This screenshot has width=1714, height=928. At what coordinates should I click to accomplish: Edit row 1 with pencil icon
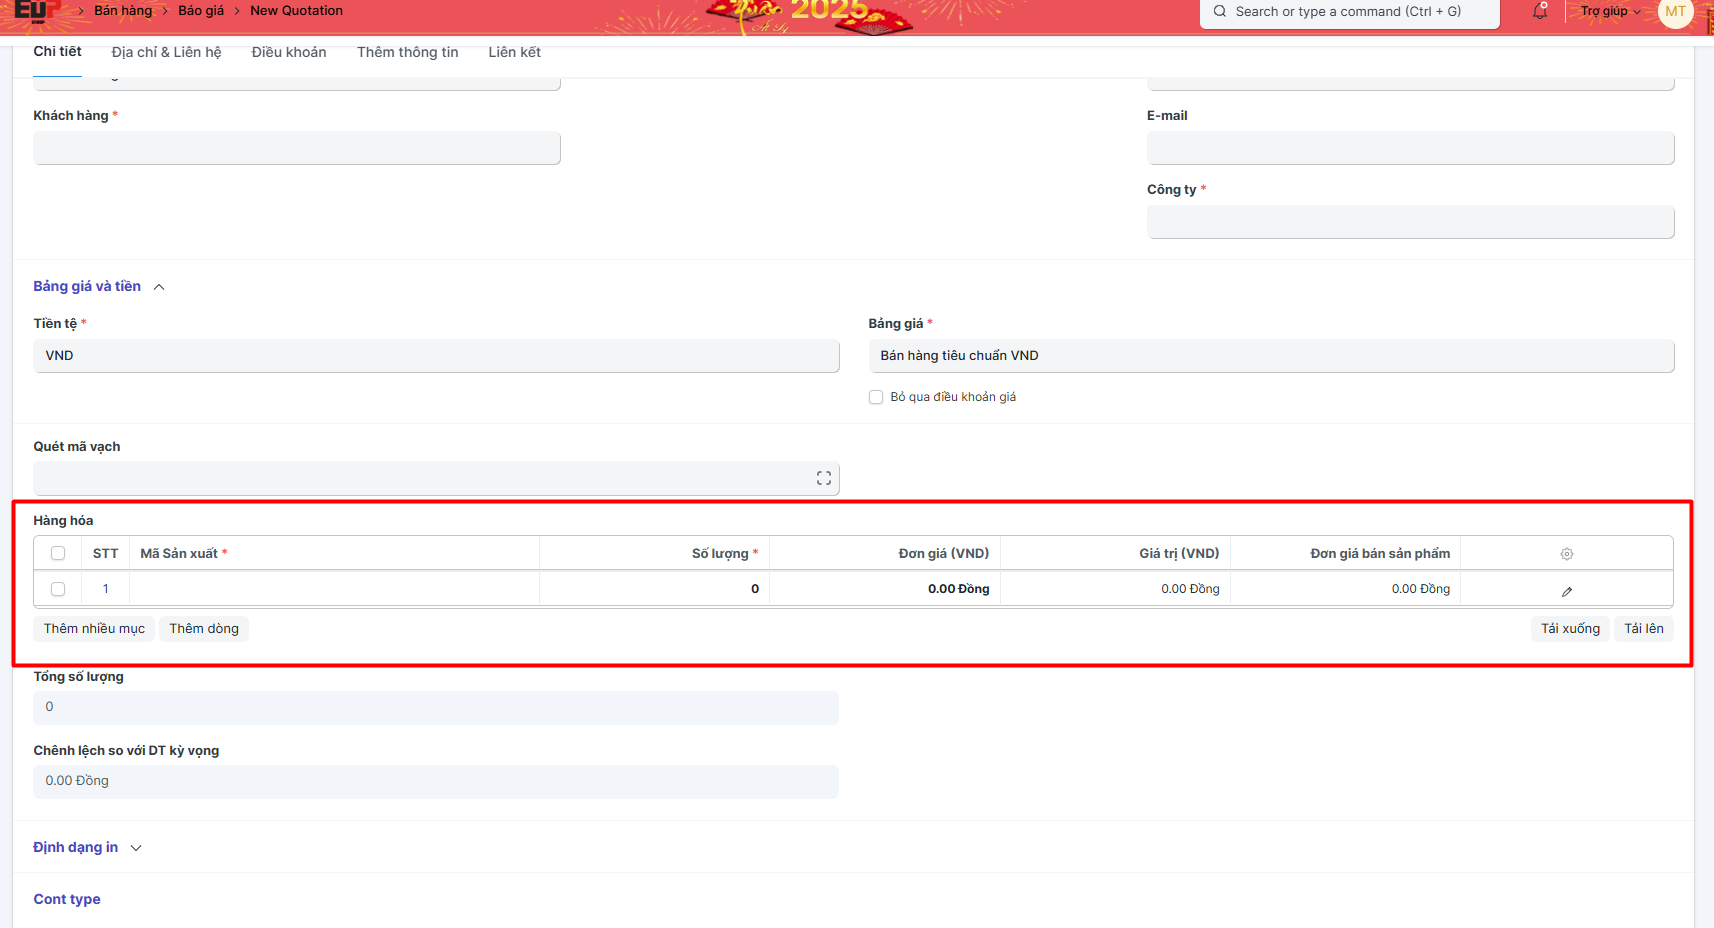point(1566,591)
